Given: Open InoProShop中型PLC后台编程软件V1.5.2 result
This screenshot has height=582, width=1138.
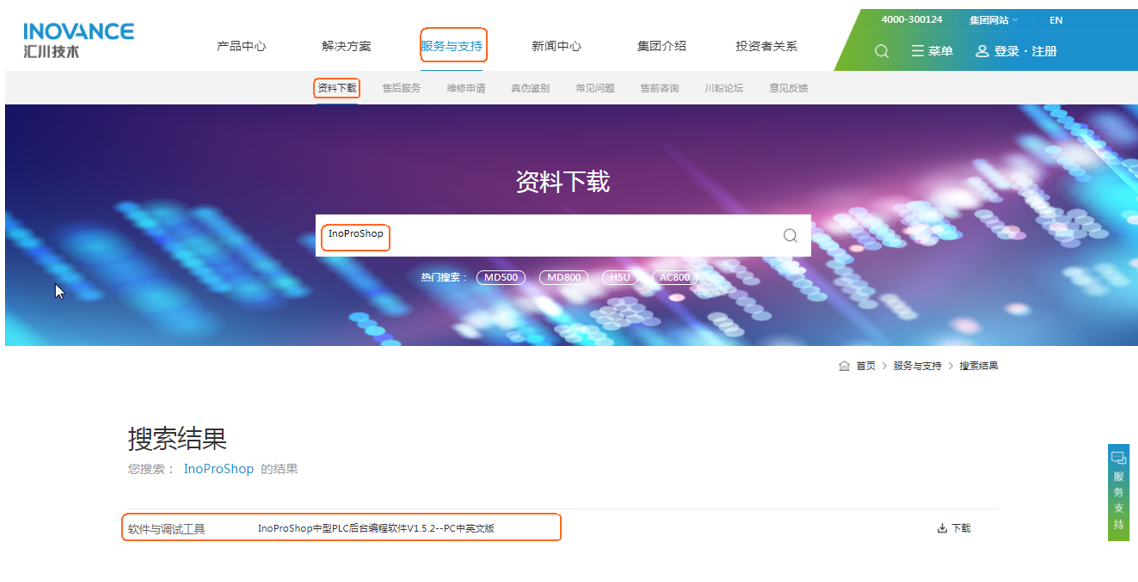Looking at the screenshot, I should point(376,528).
